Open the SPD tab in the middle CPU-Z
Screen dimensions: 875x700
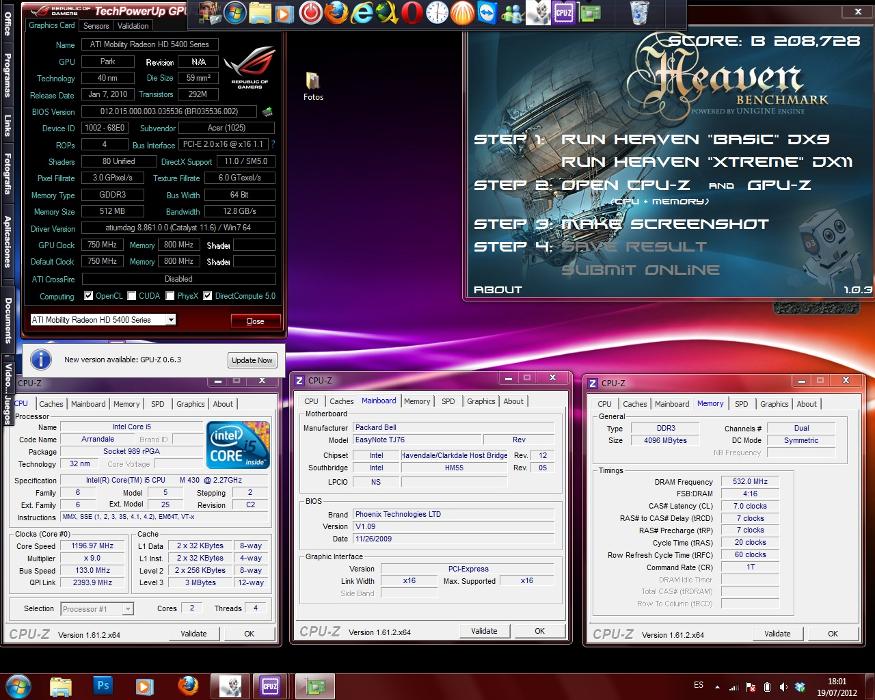point(448,401)
